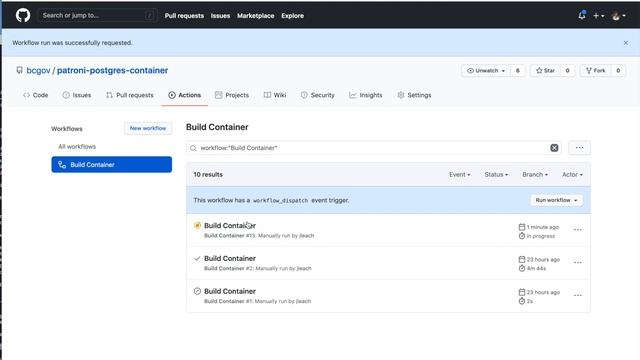The width and height of the screenshot is (640, 360).
Task: Switch to the repository Issues tab
Action: click(77, 95)
